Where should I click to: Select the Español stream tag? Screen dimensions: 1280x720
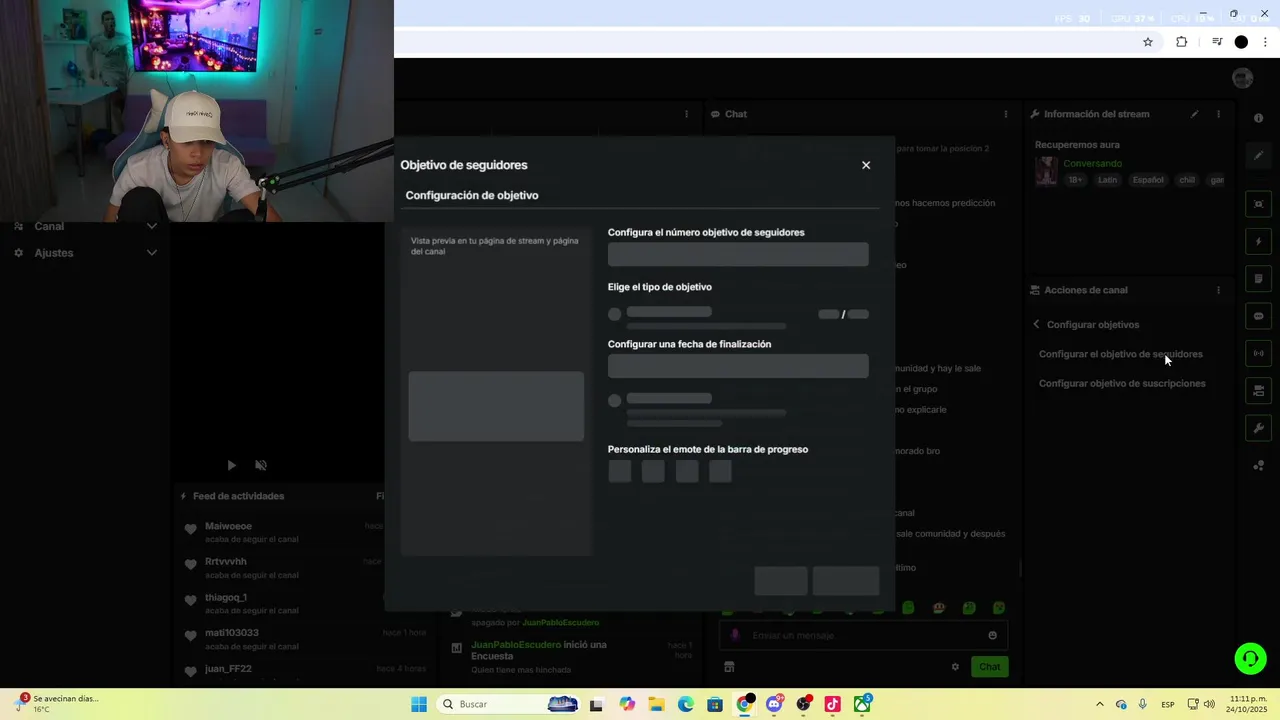pos(1148,180)
